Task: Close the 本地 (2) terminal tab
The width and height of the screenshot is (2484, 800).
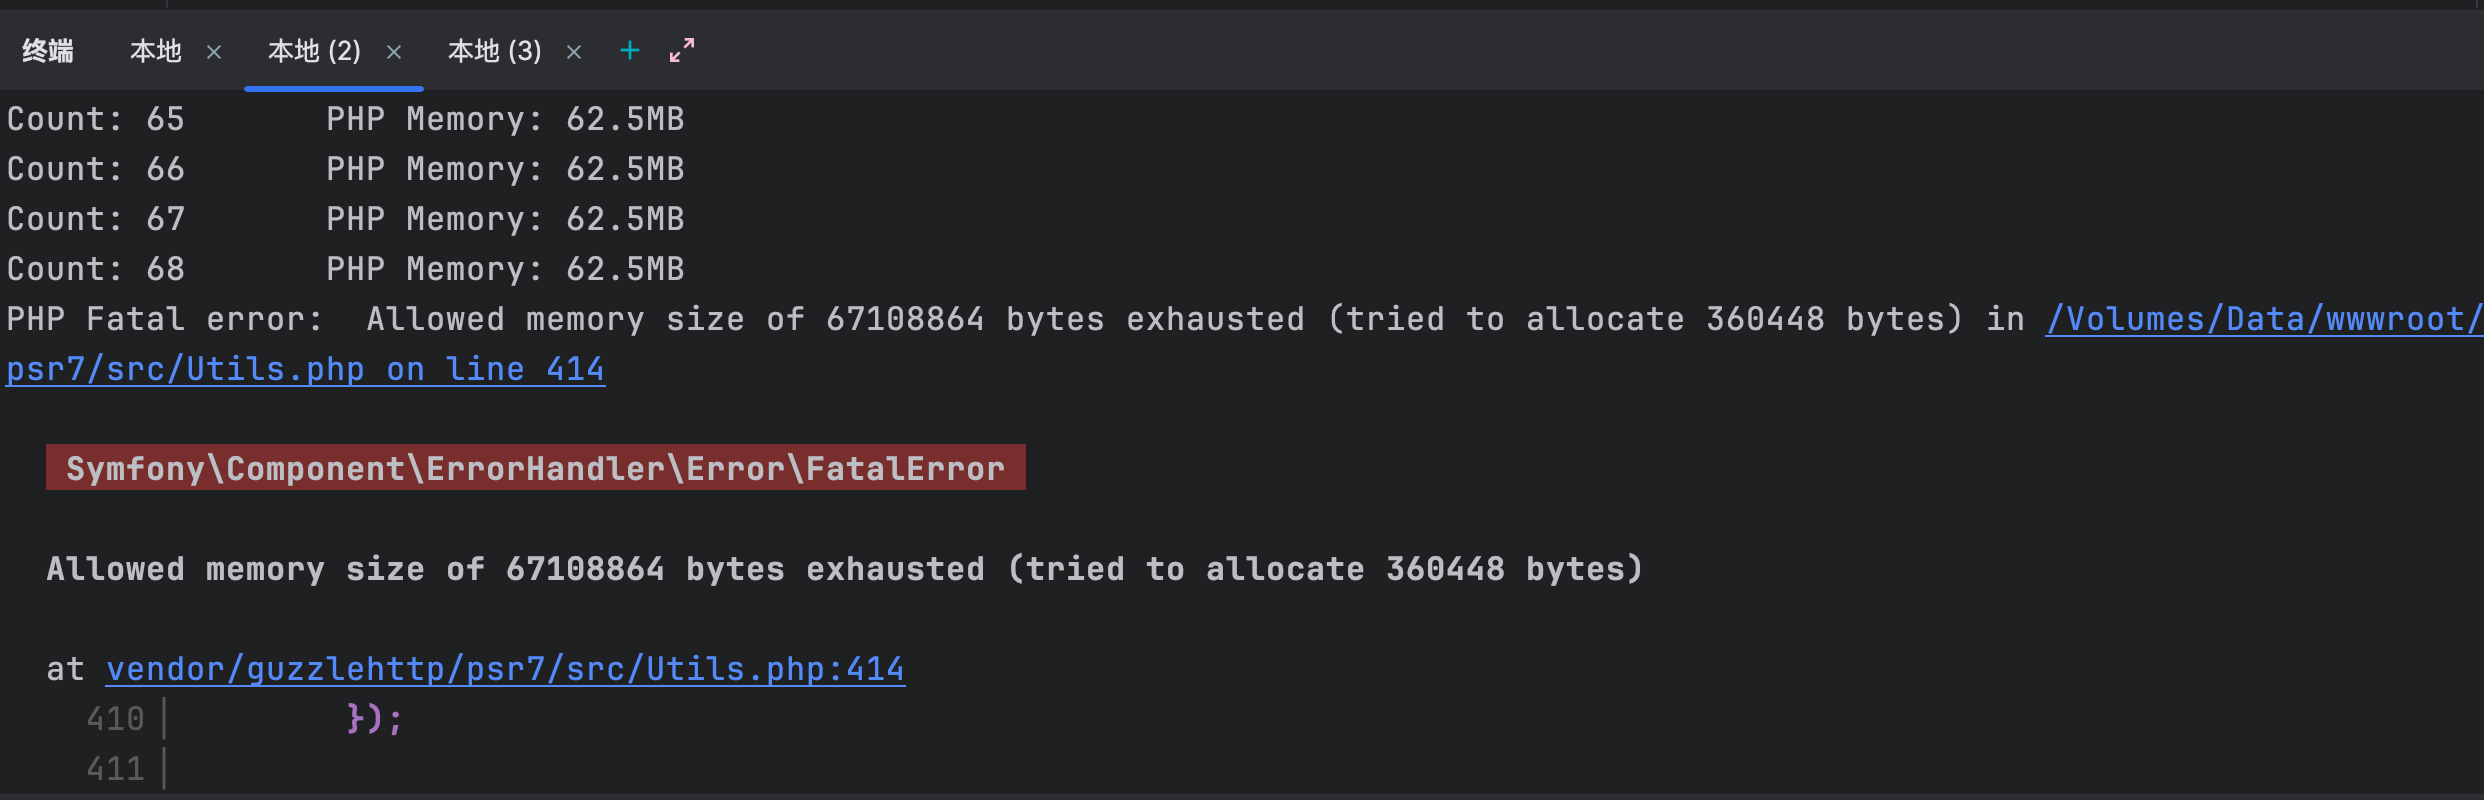Action: pyautogui.click(x=394, y=52)
